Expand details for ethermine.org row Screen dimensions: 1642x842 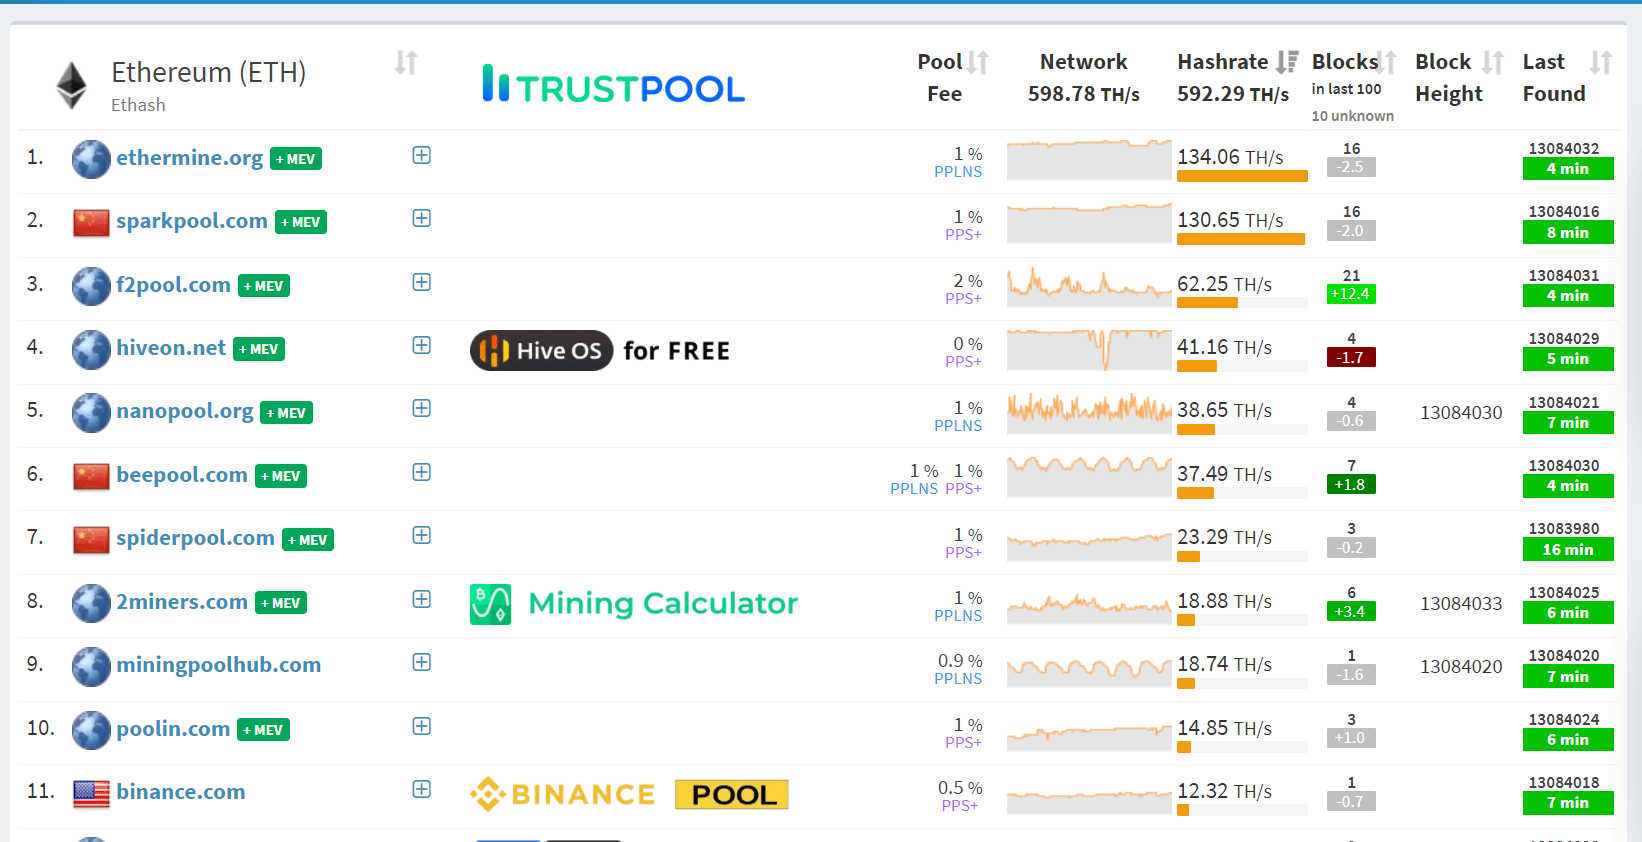tap(422, 155)
